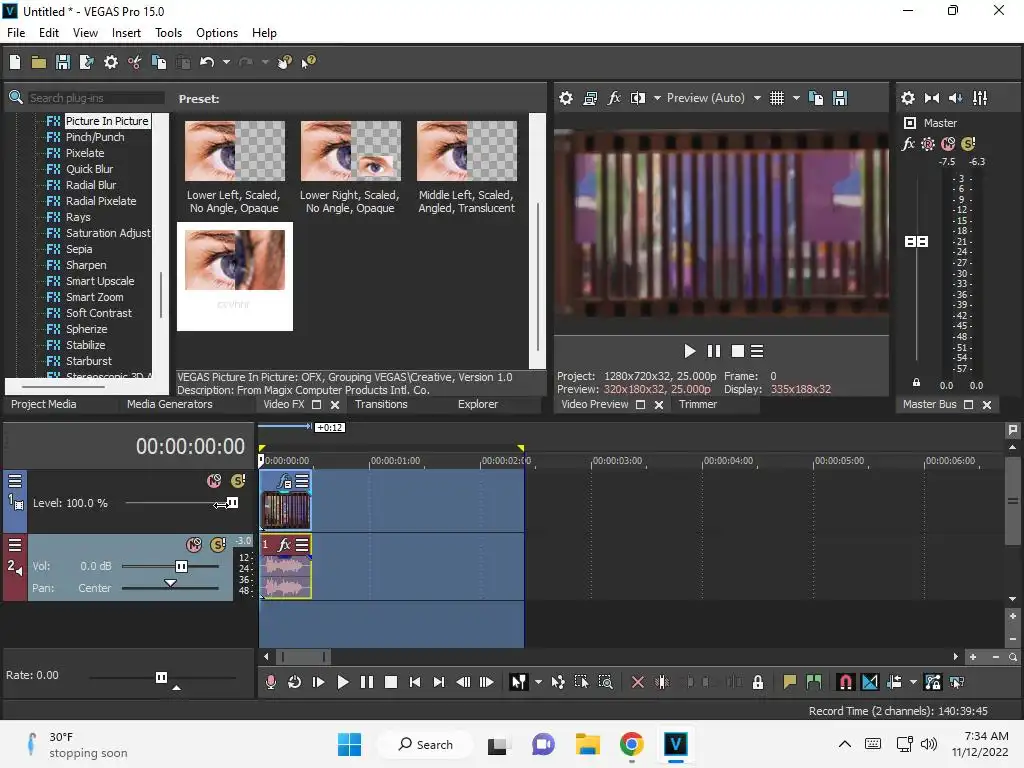Open Project Properties with the gear icon
1024x768 pixels.
(x=111, y=62)
